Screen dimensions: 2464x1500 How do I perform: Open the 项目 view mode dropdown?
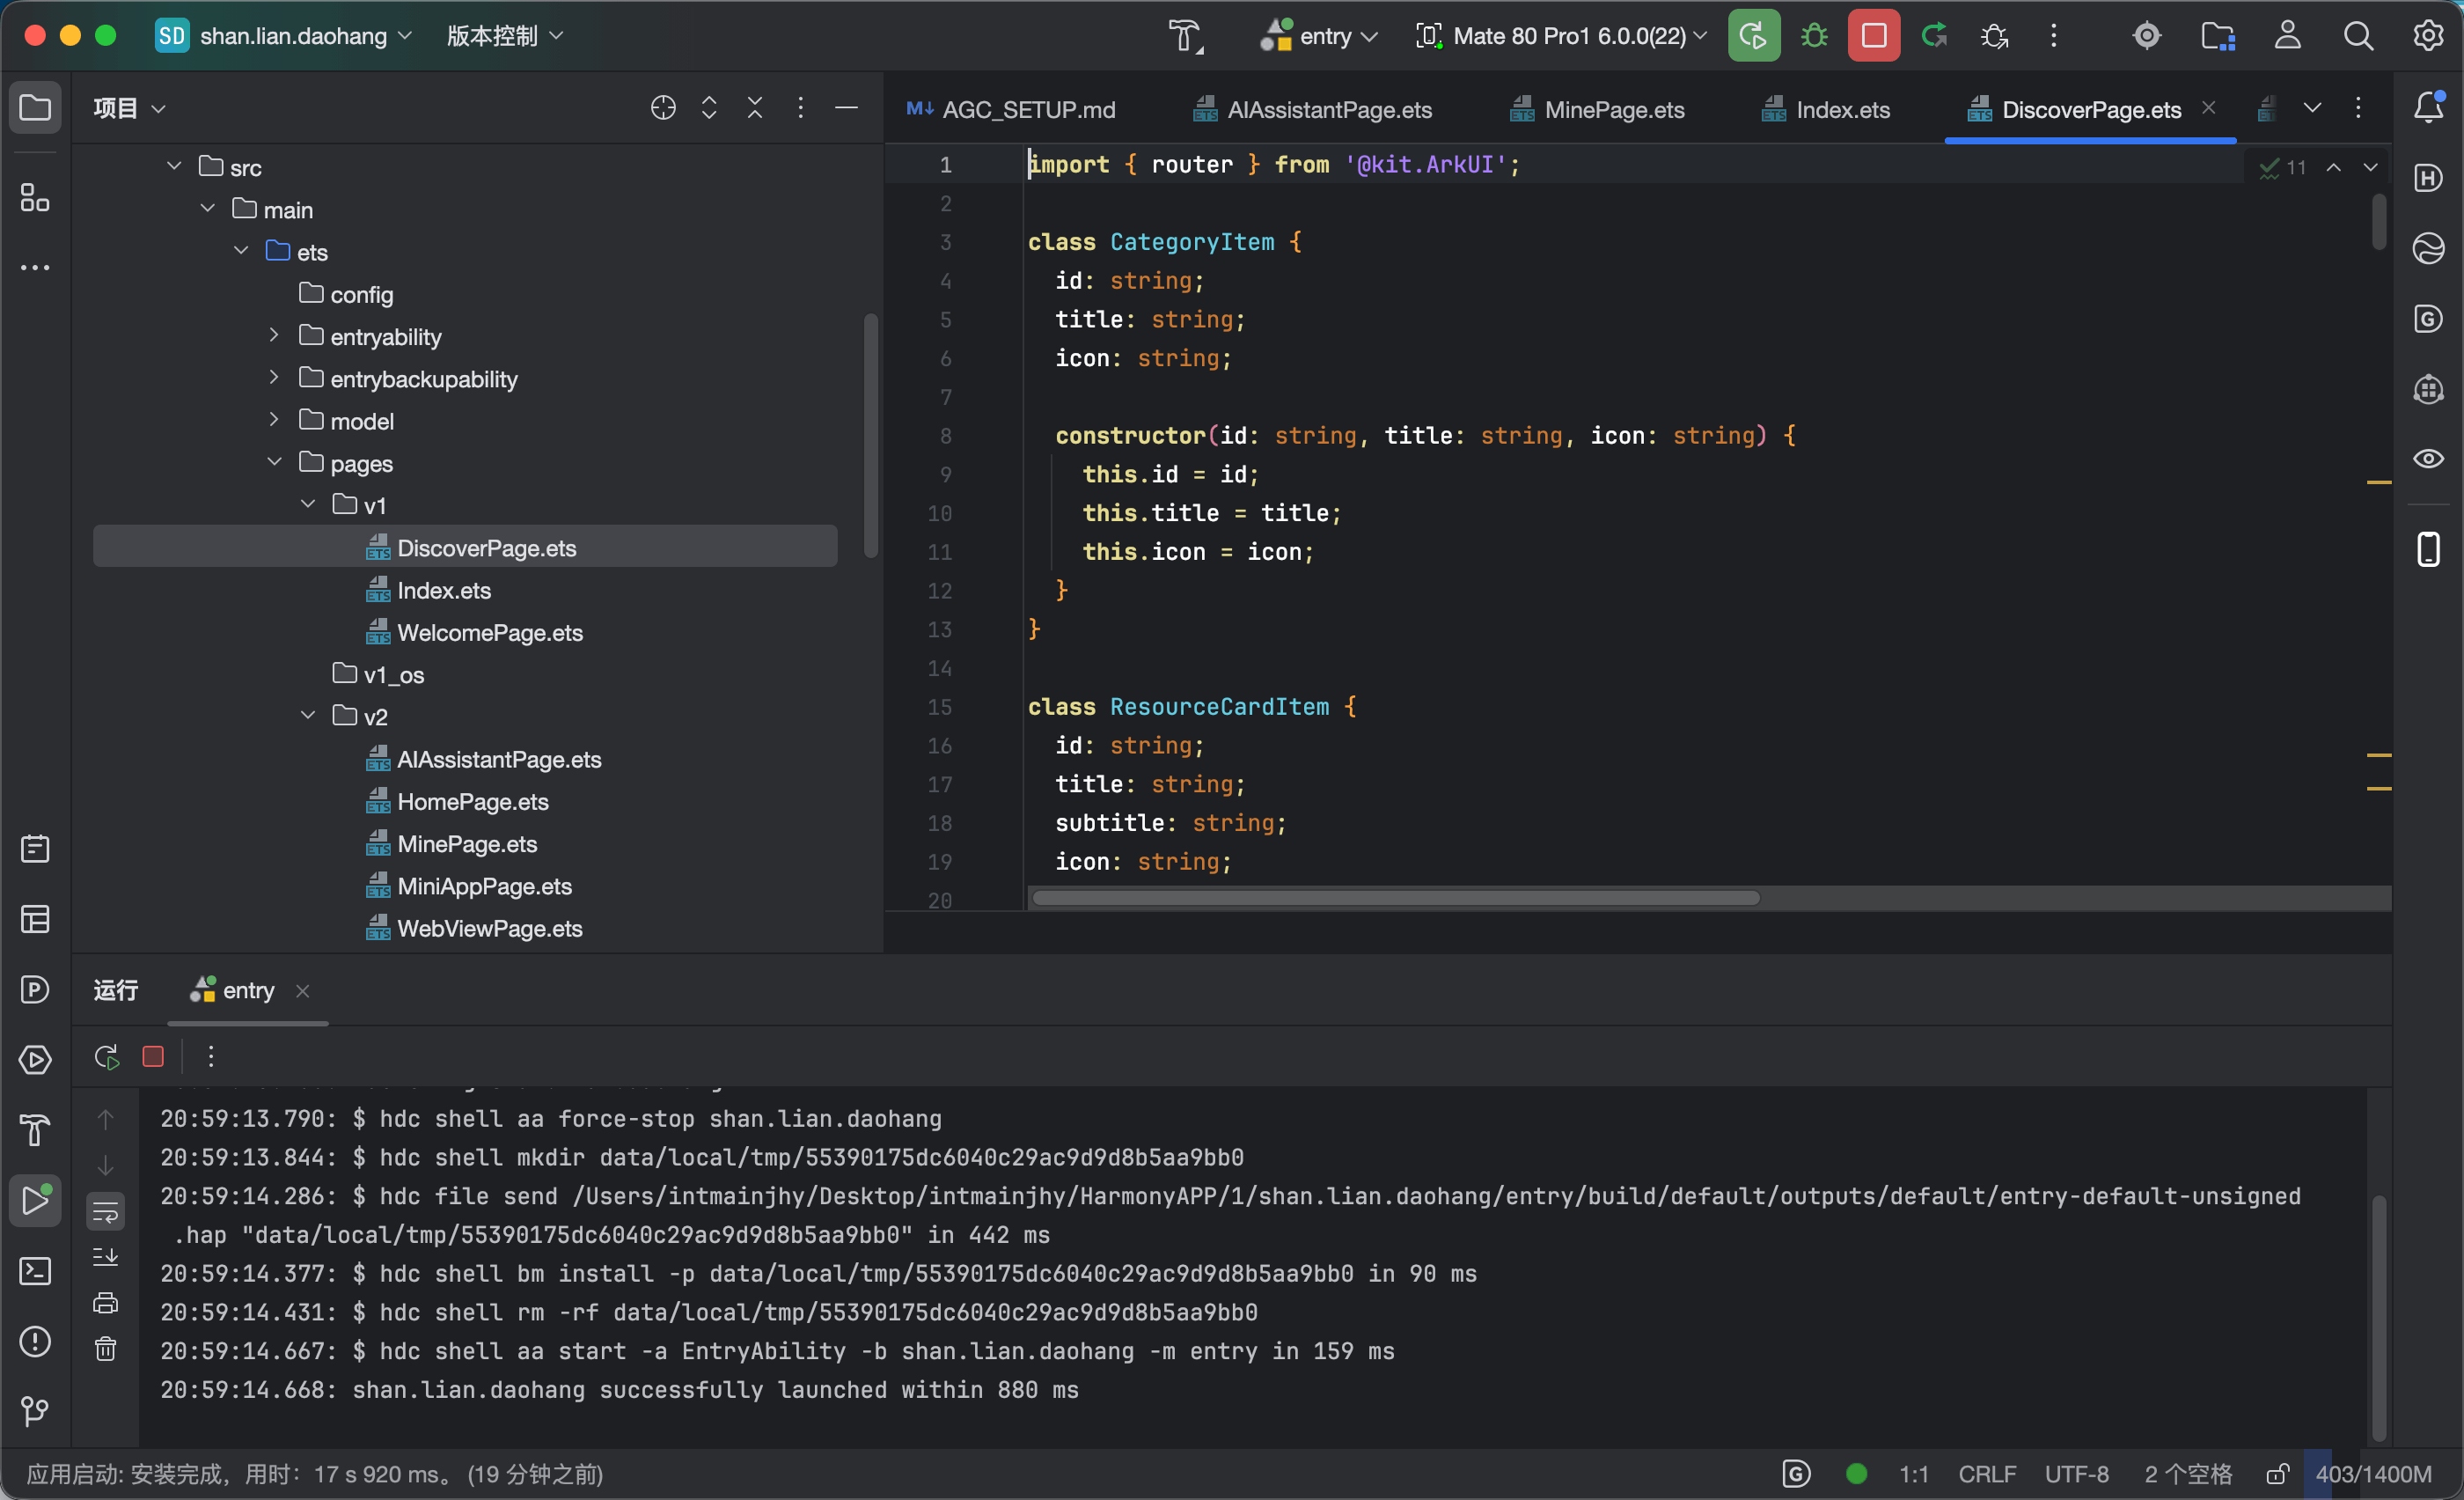click(129, 107)
